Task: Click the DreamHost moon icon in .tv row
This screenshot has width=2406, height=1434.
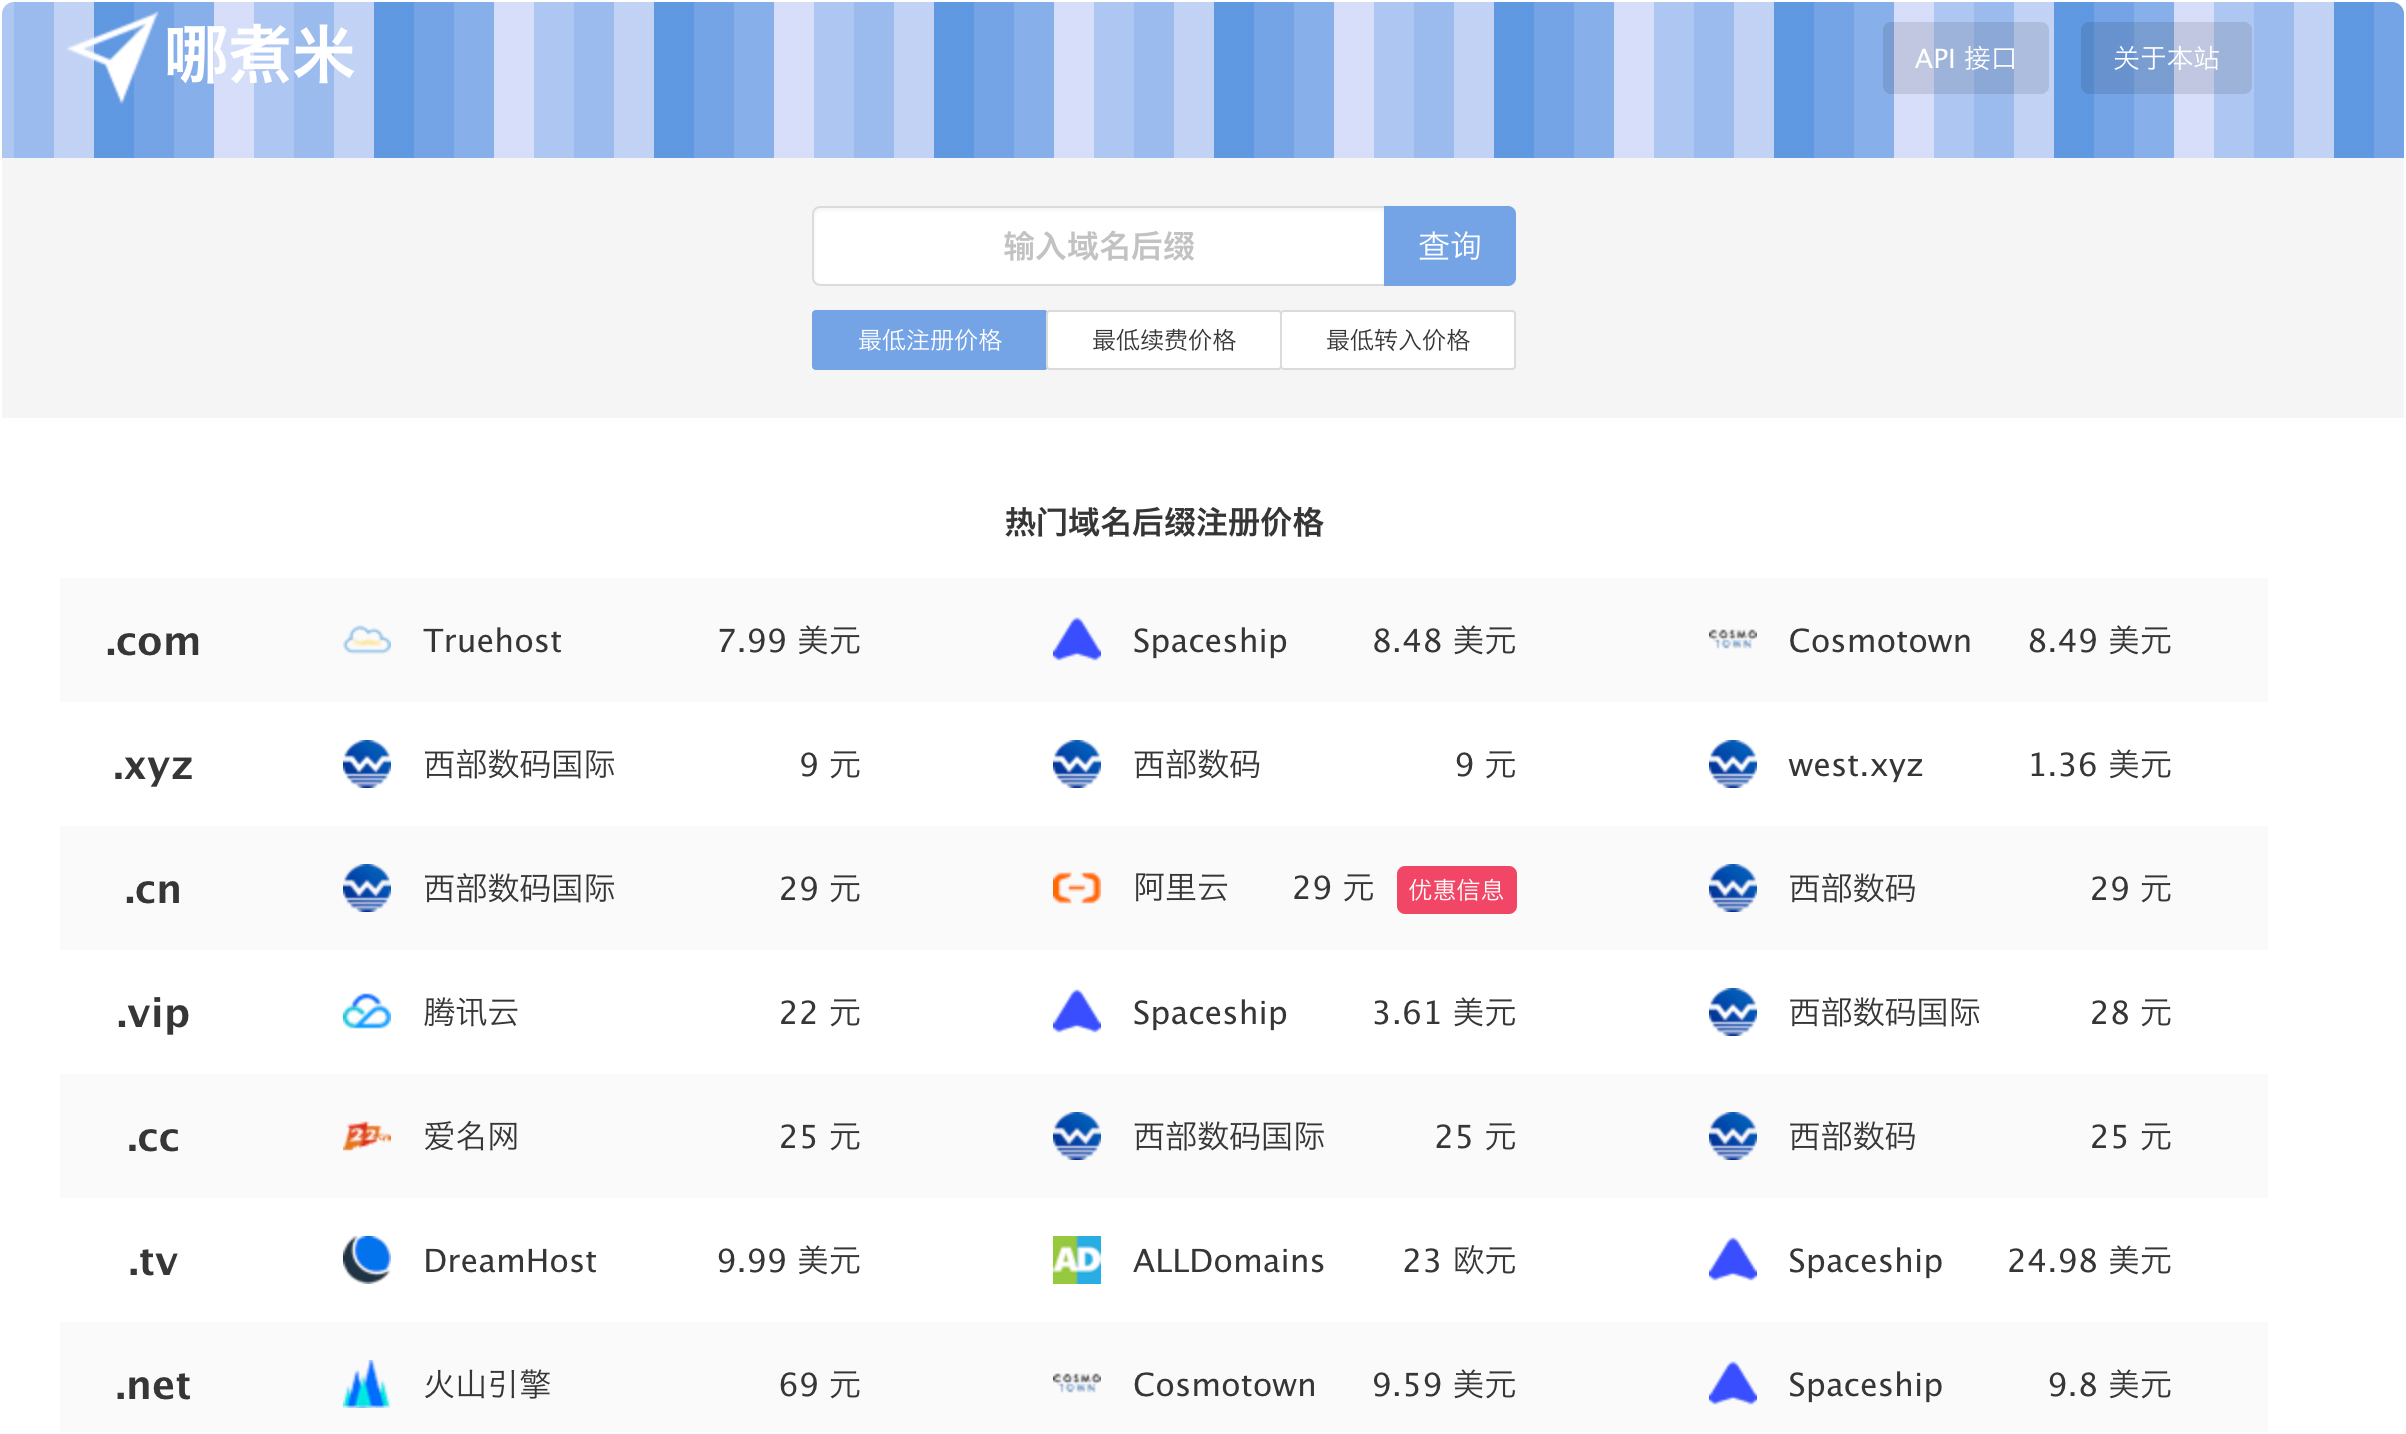Action: click(367, 1260)
